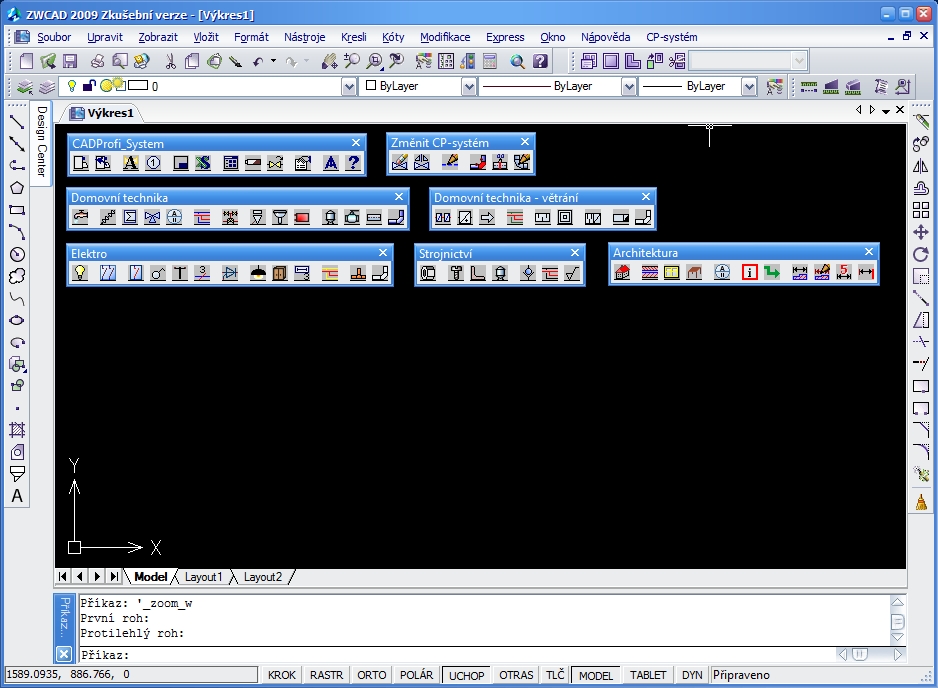Toggle UCHOP object snap

pos(467,675)
